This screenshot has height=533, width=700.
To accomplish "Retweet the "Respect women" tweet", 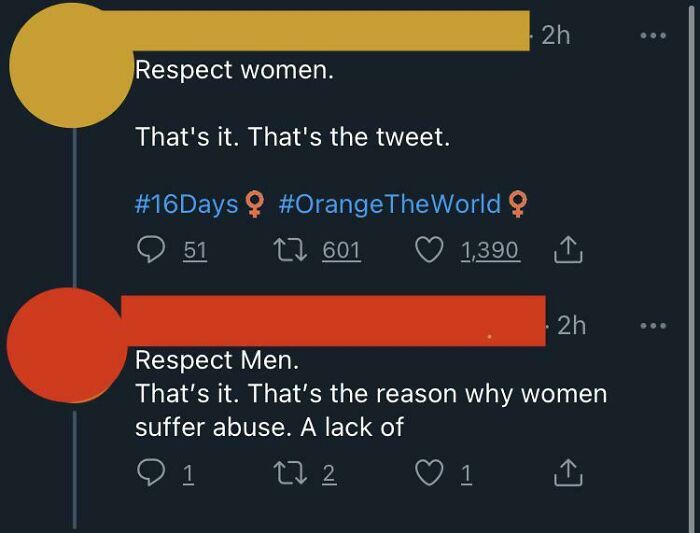I will tap(290, 250).
